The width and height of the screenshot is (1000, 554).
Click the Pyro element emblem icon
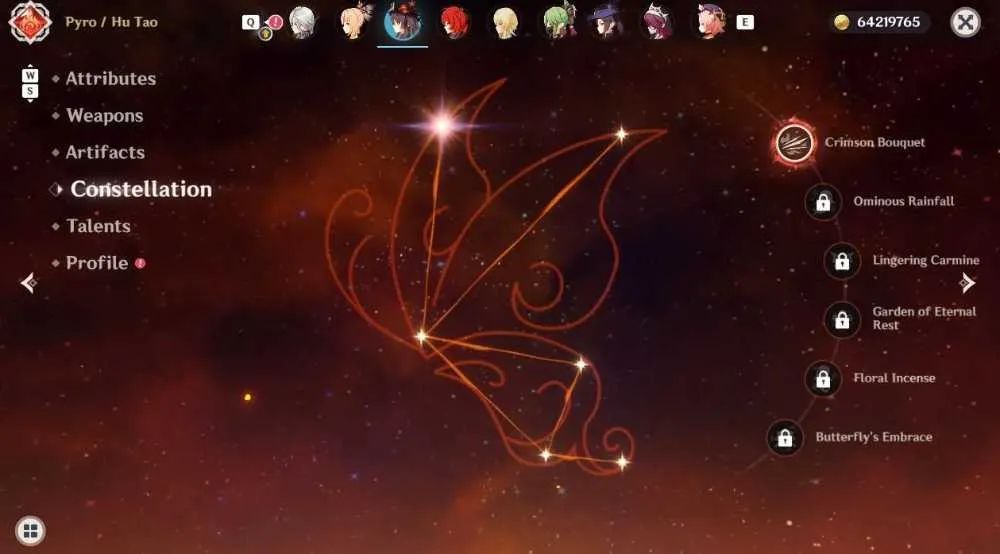29,22
